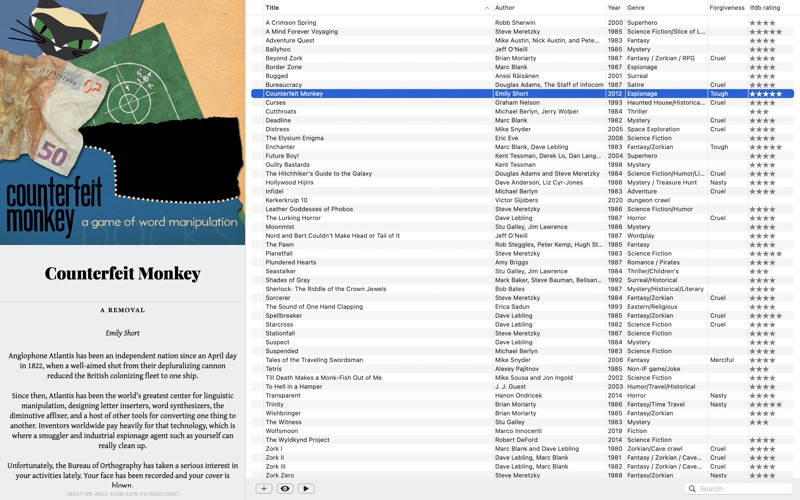Click the magnifying glass search icon
Screen dimensions: 800x500
(x=692, y=488)
